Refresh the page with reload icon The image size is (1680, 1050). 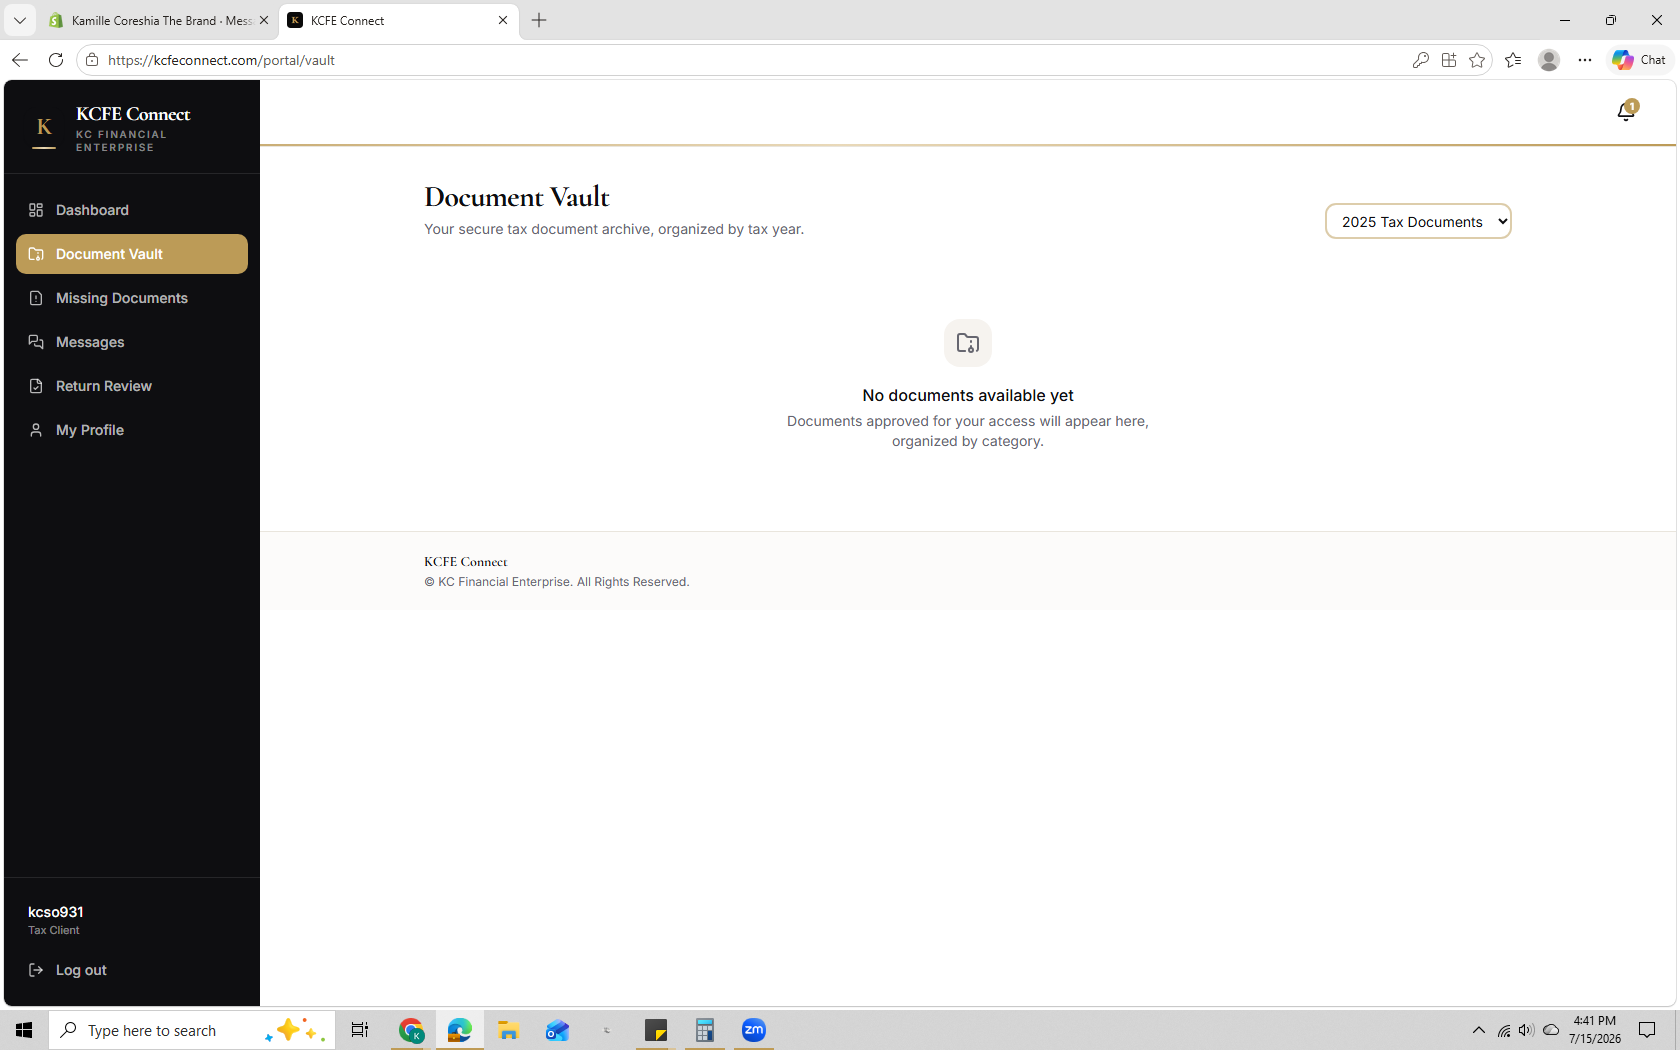56,60
